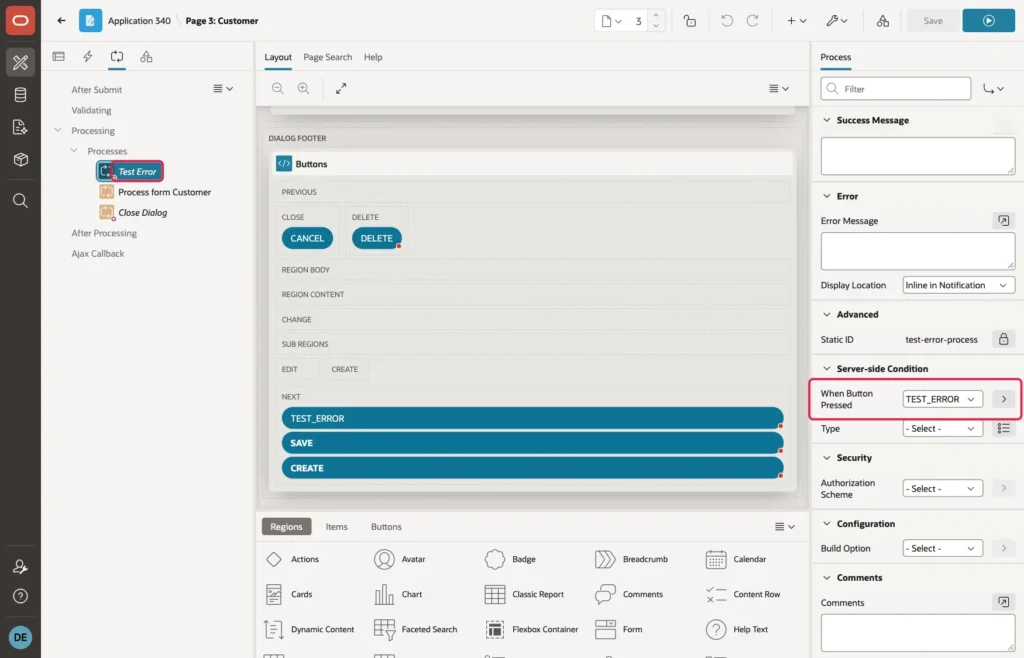The height and width of the screenshot is (658, 1024).
Task: Select the TEST_ERROR button in the layout
Action: point(532,418)
